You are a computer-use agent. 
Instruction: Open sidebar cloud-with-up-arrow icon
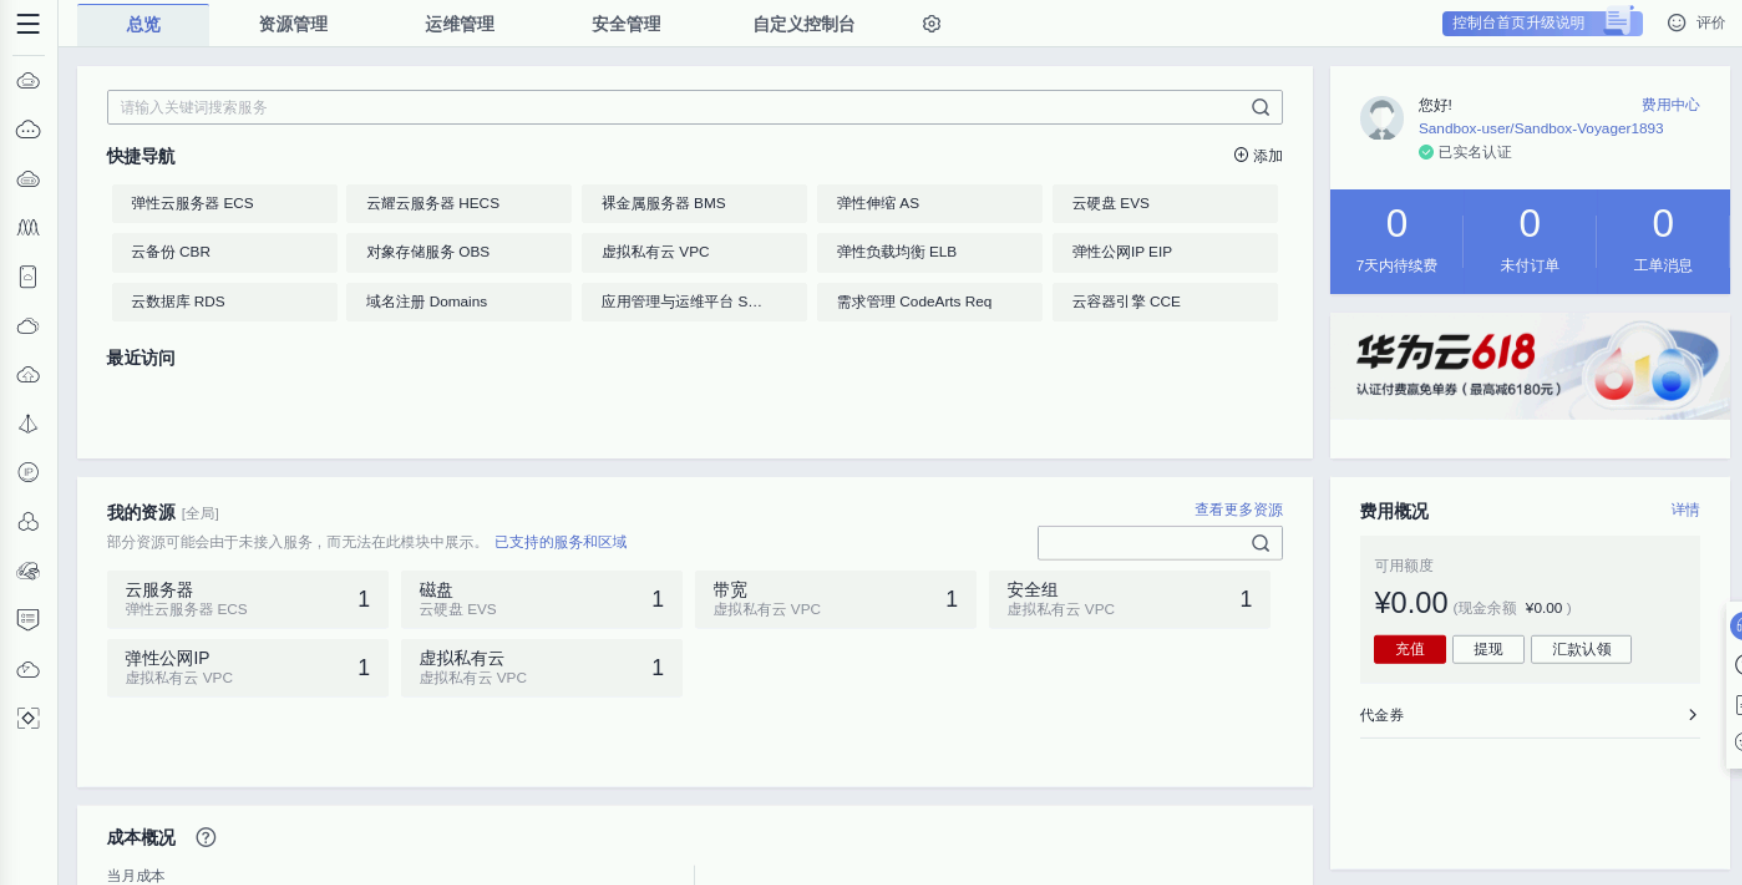[x=28, y=375]
